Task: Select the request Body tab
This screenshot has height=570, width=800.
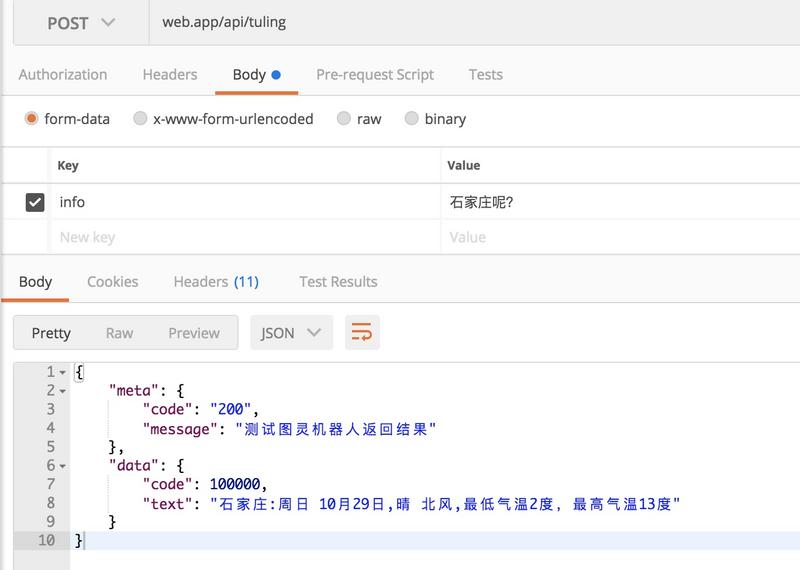Action: click(256, 75)
